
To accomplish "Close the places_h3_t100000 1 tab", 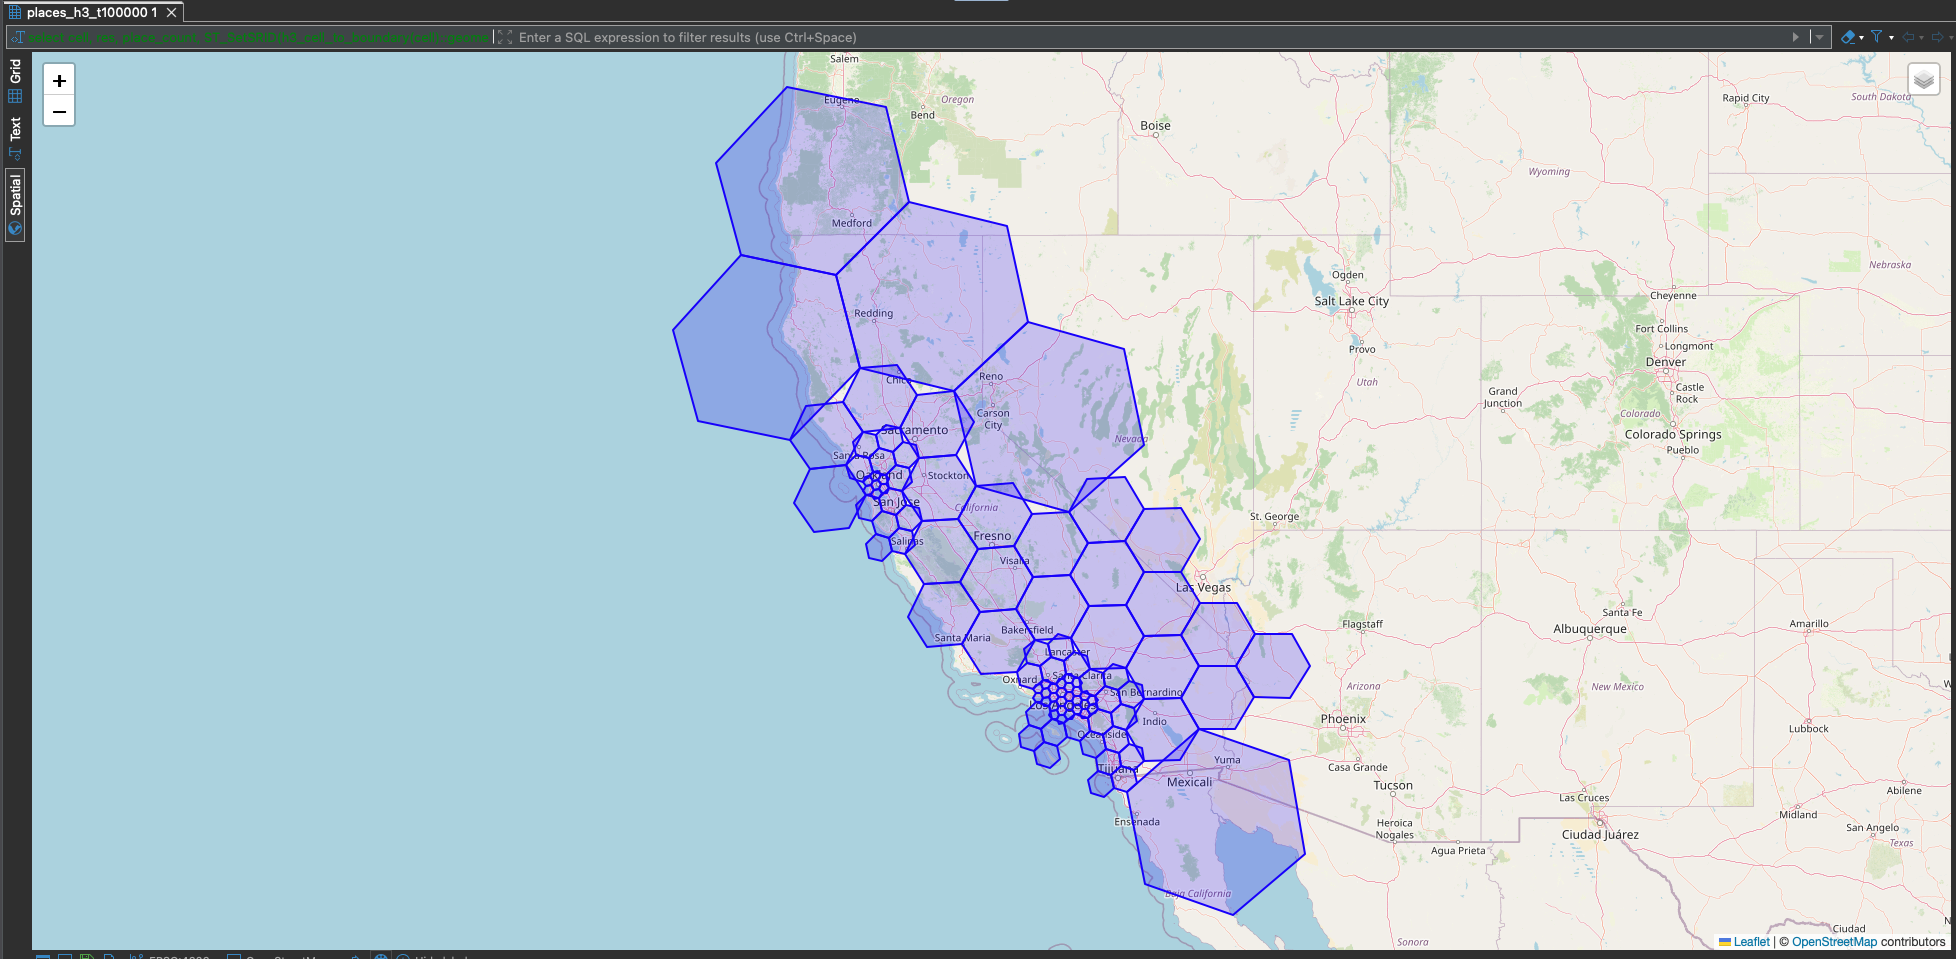I will click(172, 12).
